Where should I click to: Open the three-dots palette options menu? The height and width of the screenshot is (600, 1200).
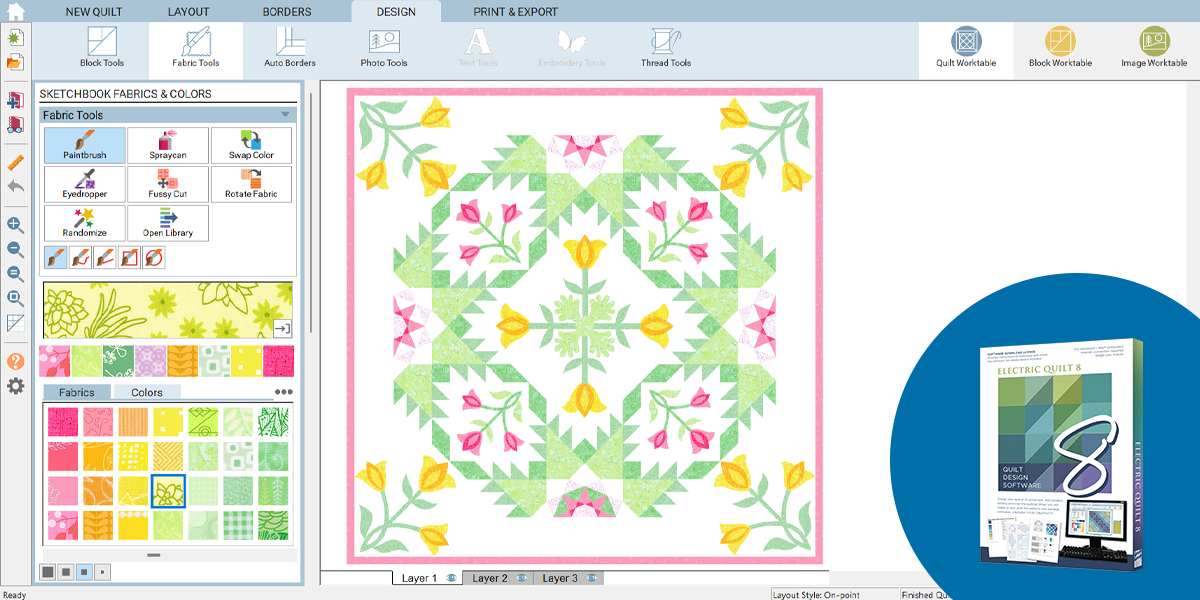click(x=284, y=392)
